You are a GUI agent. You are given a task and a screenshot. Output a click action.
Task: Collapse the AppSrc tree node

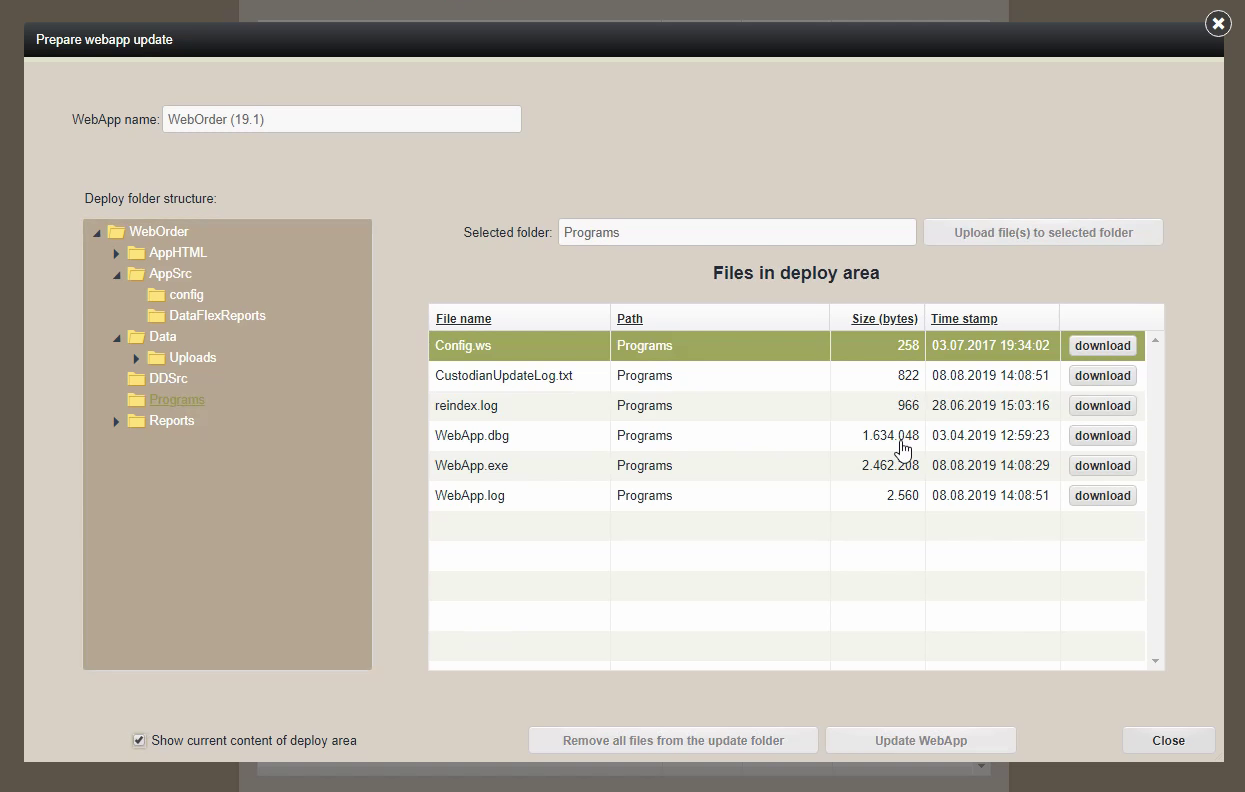[117, 275]
